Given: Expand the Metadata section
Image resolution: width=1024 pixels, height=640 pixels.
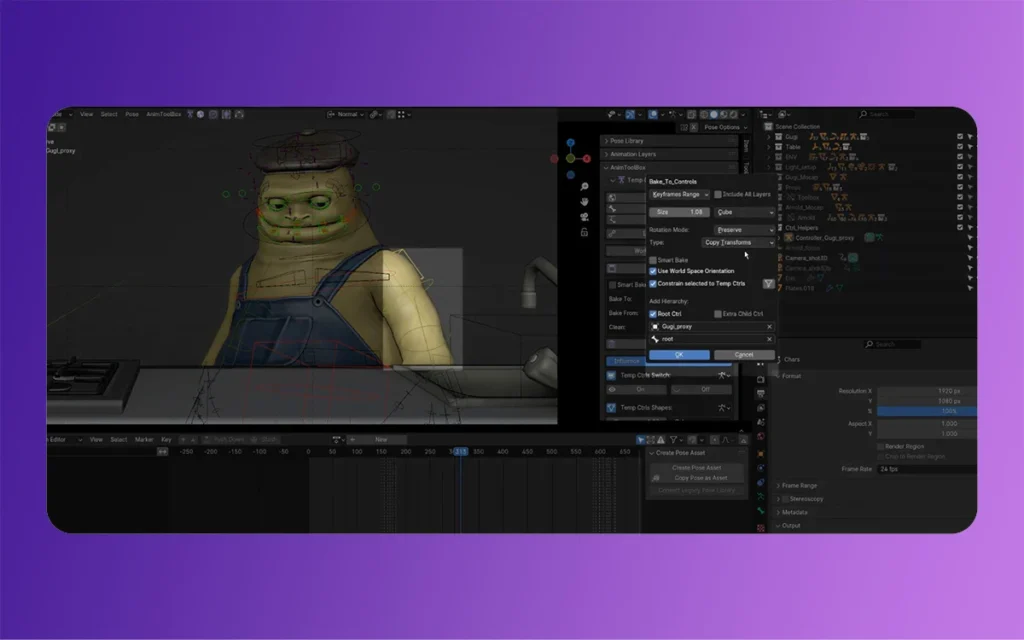Looking at the screenshot, I should point(793,513).
